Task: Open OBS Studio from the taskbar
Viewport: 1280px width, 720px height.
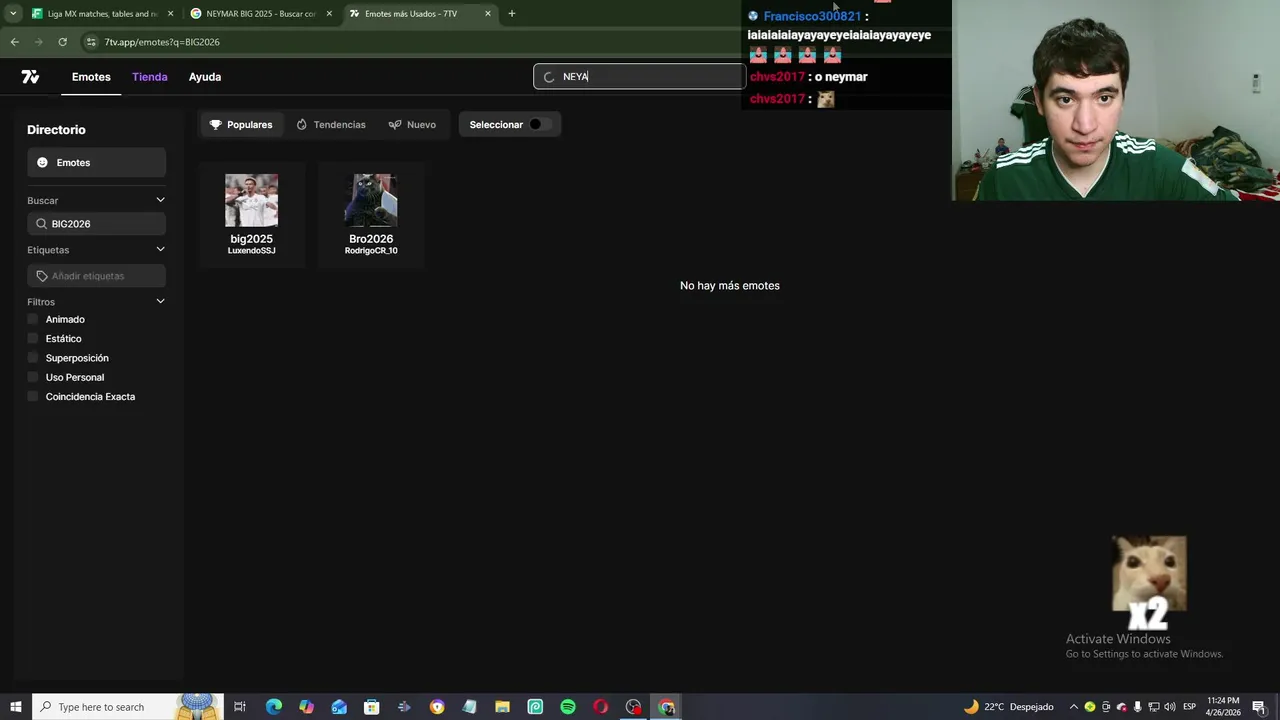Action: (633, 707)
